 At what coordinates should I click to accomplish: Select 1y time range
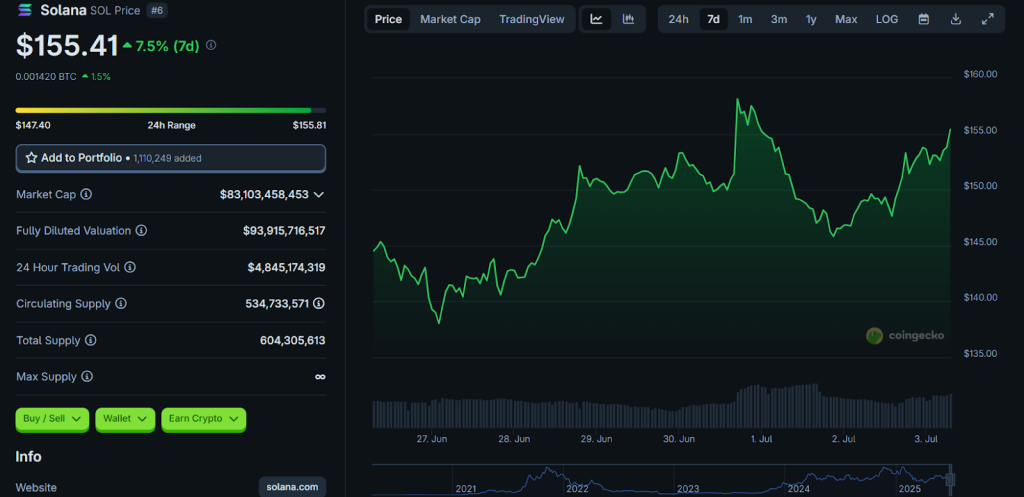click(x=811, y=19)
